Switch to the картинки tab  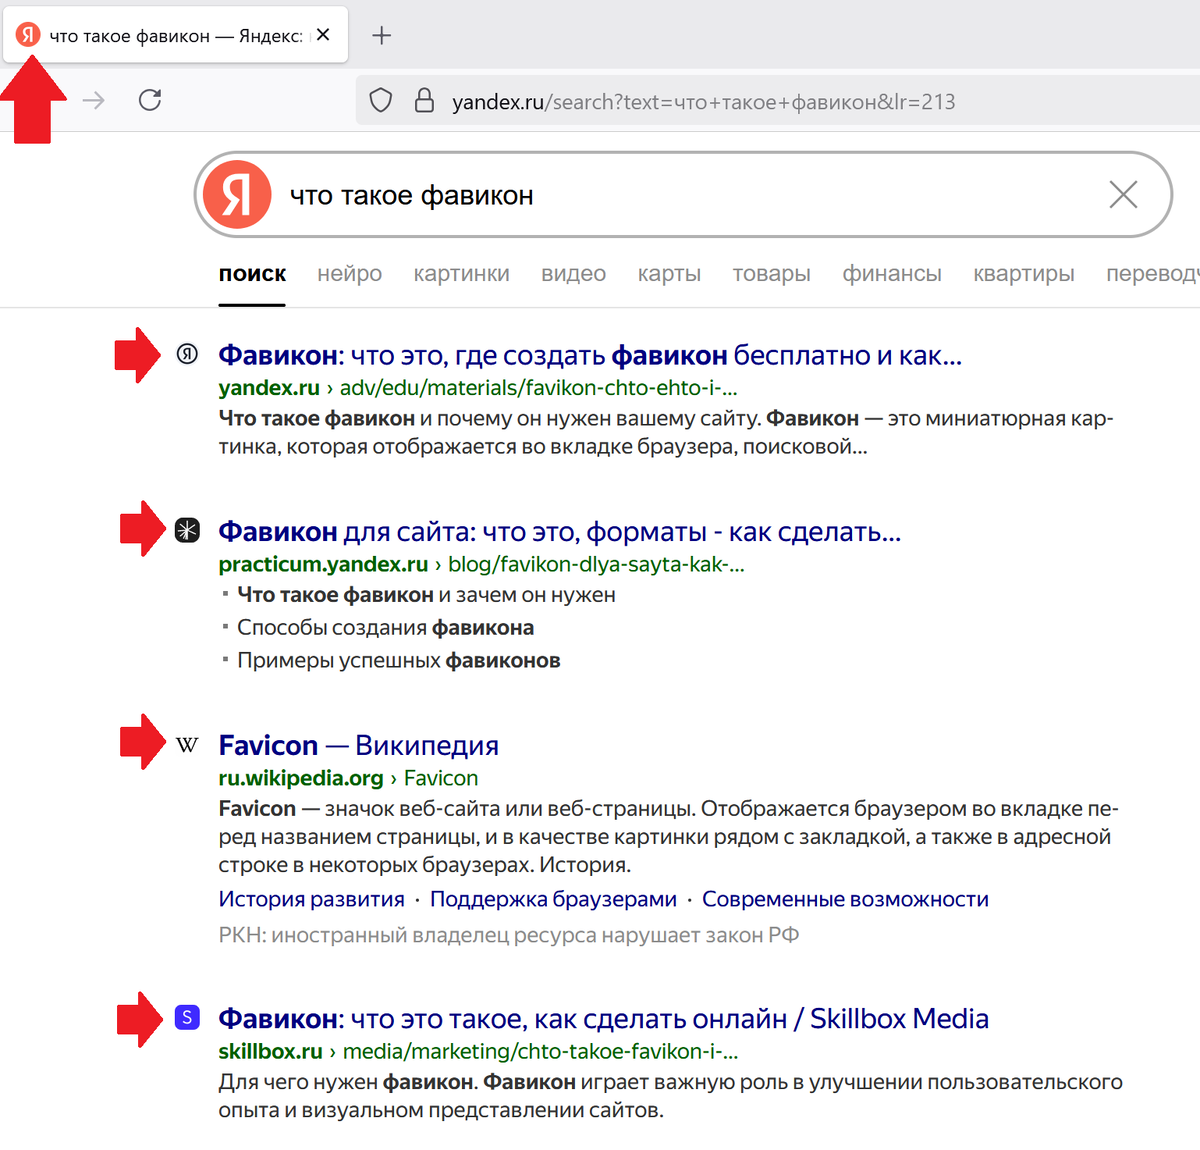coord(461,273)
